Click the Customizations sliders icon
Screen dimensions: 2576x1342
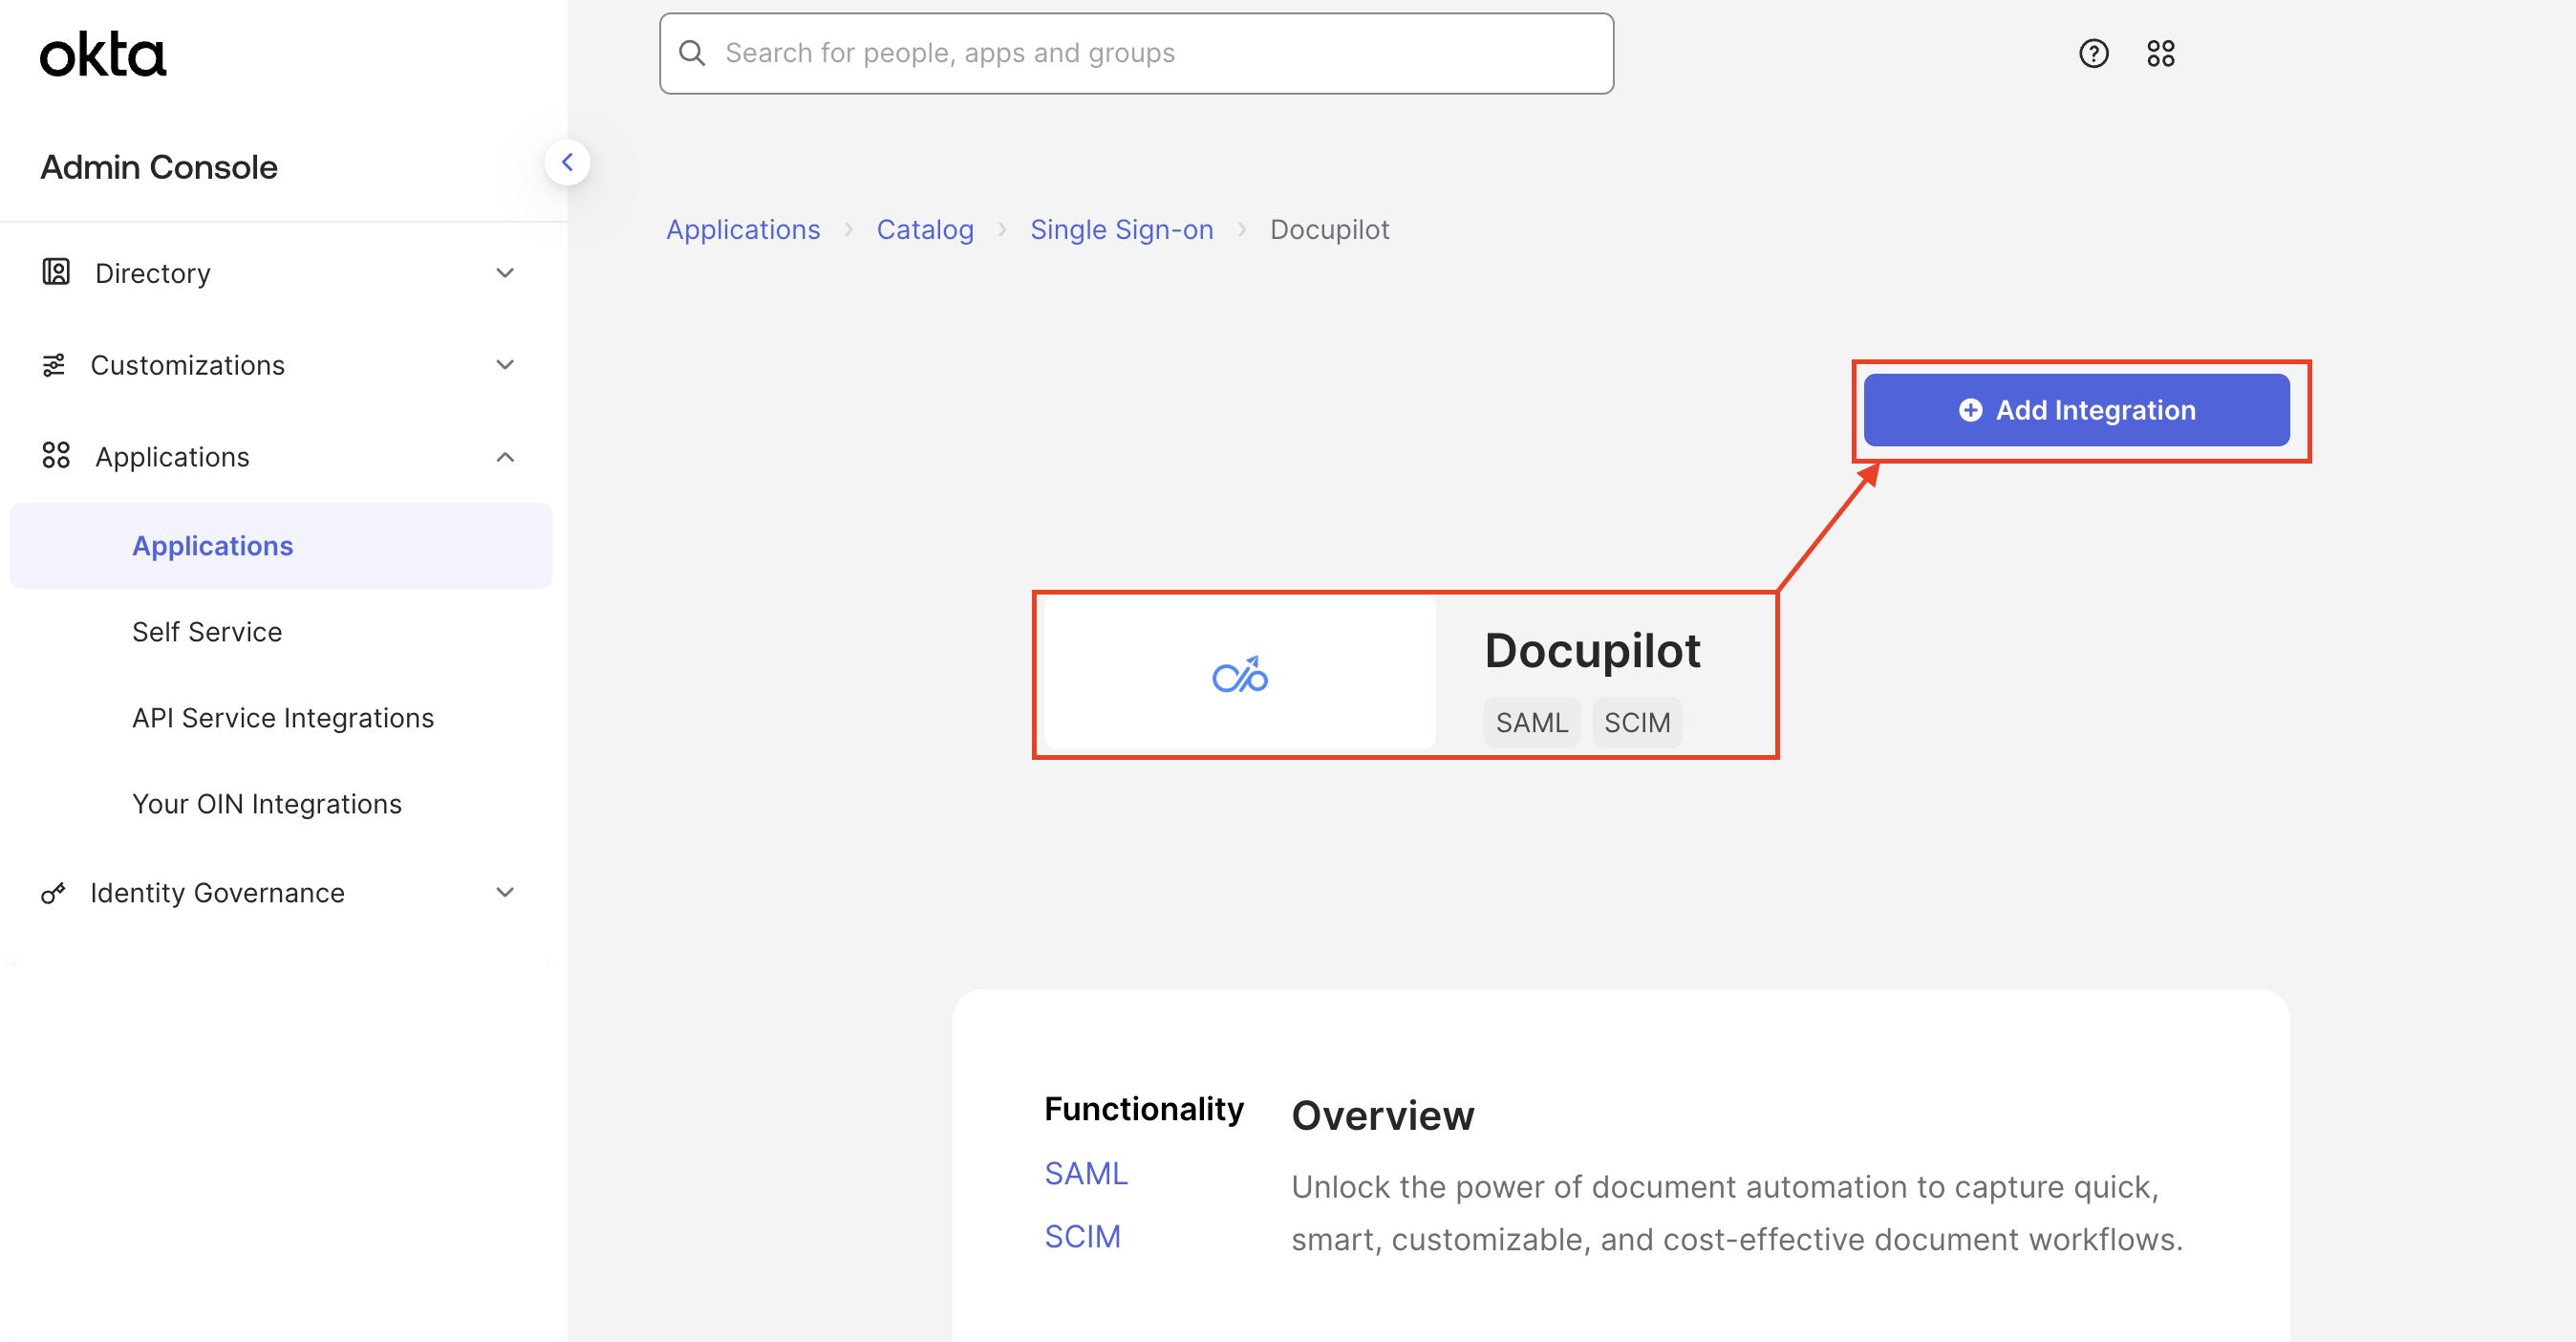pos(54,365)
